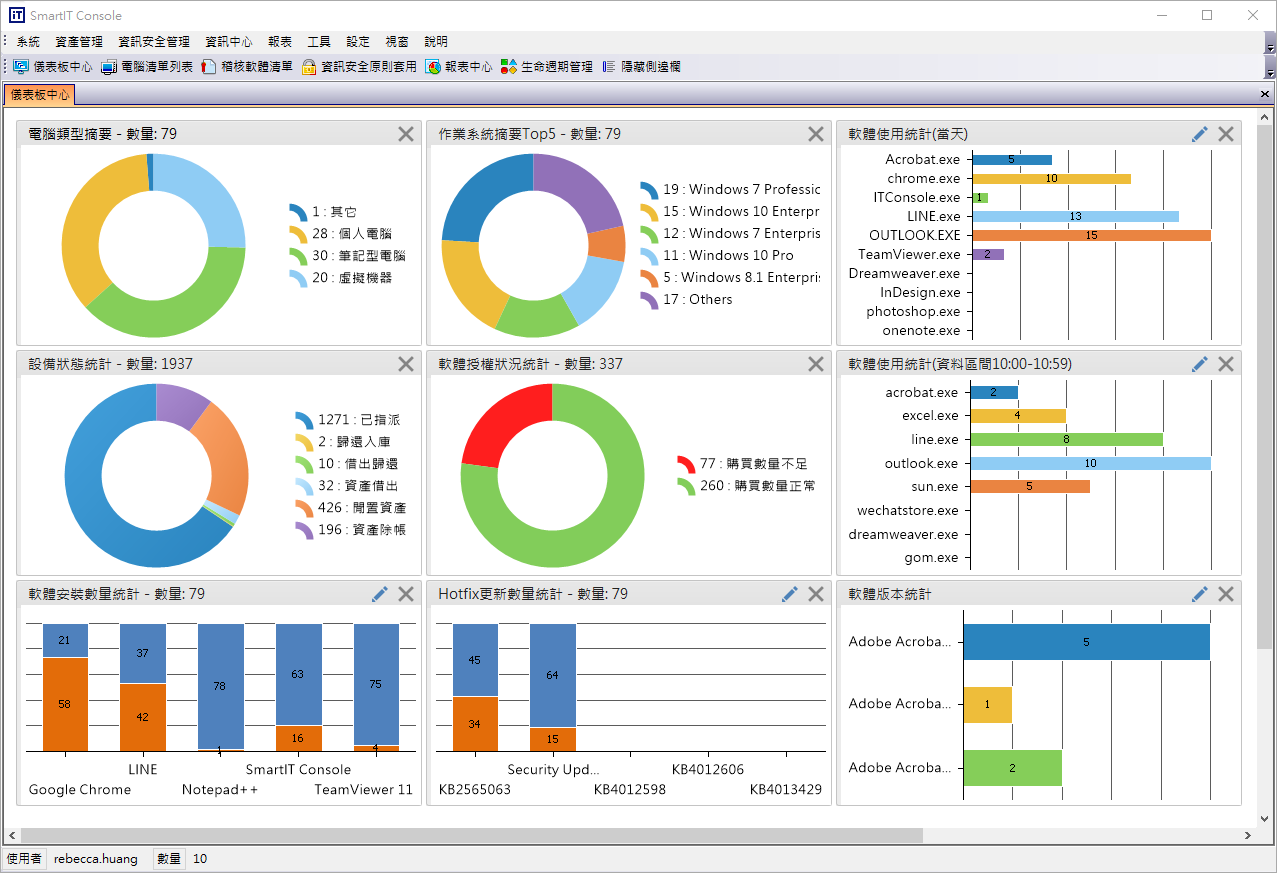1277x873 pixels.
Task: Edit the 軟體版本統計 panel via its pencil icon
Action: pyautogui.click(x=1199, y=593)
